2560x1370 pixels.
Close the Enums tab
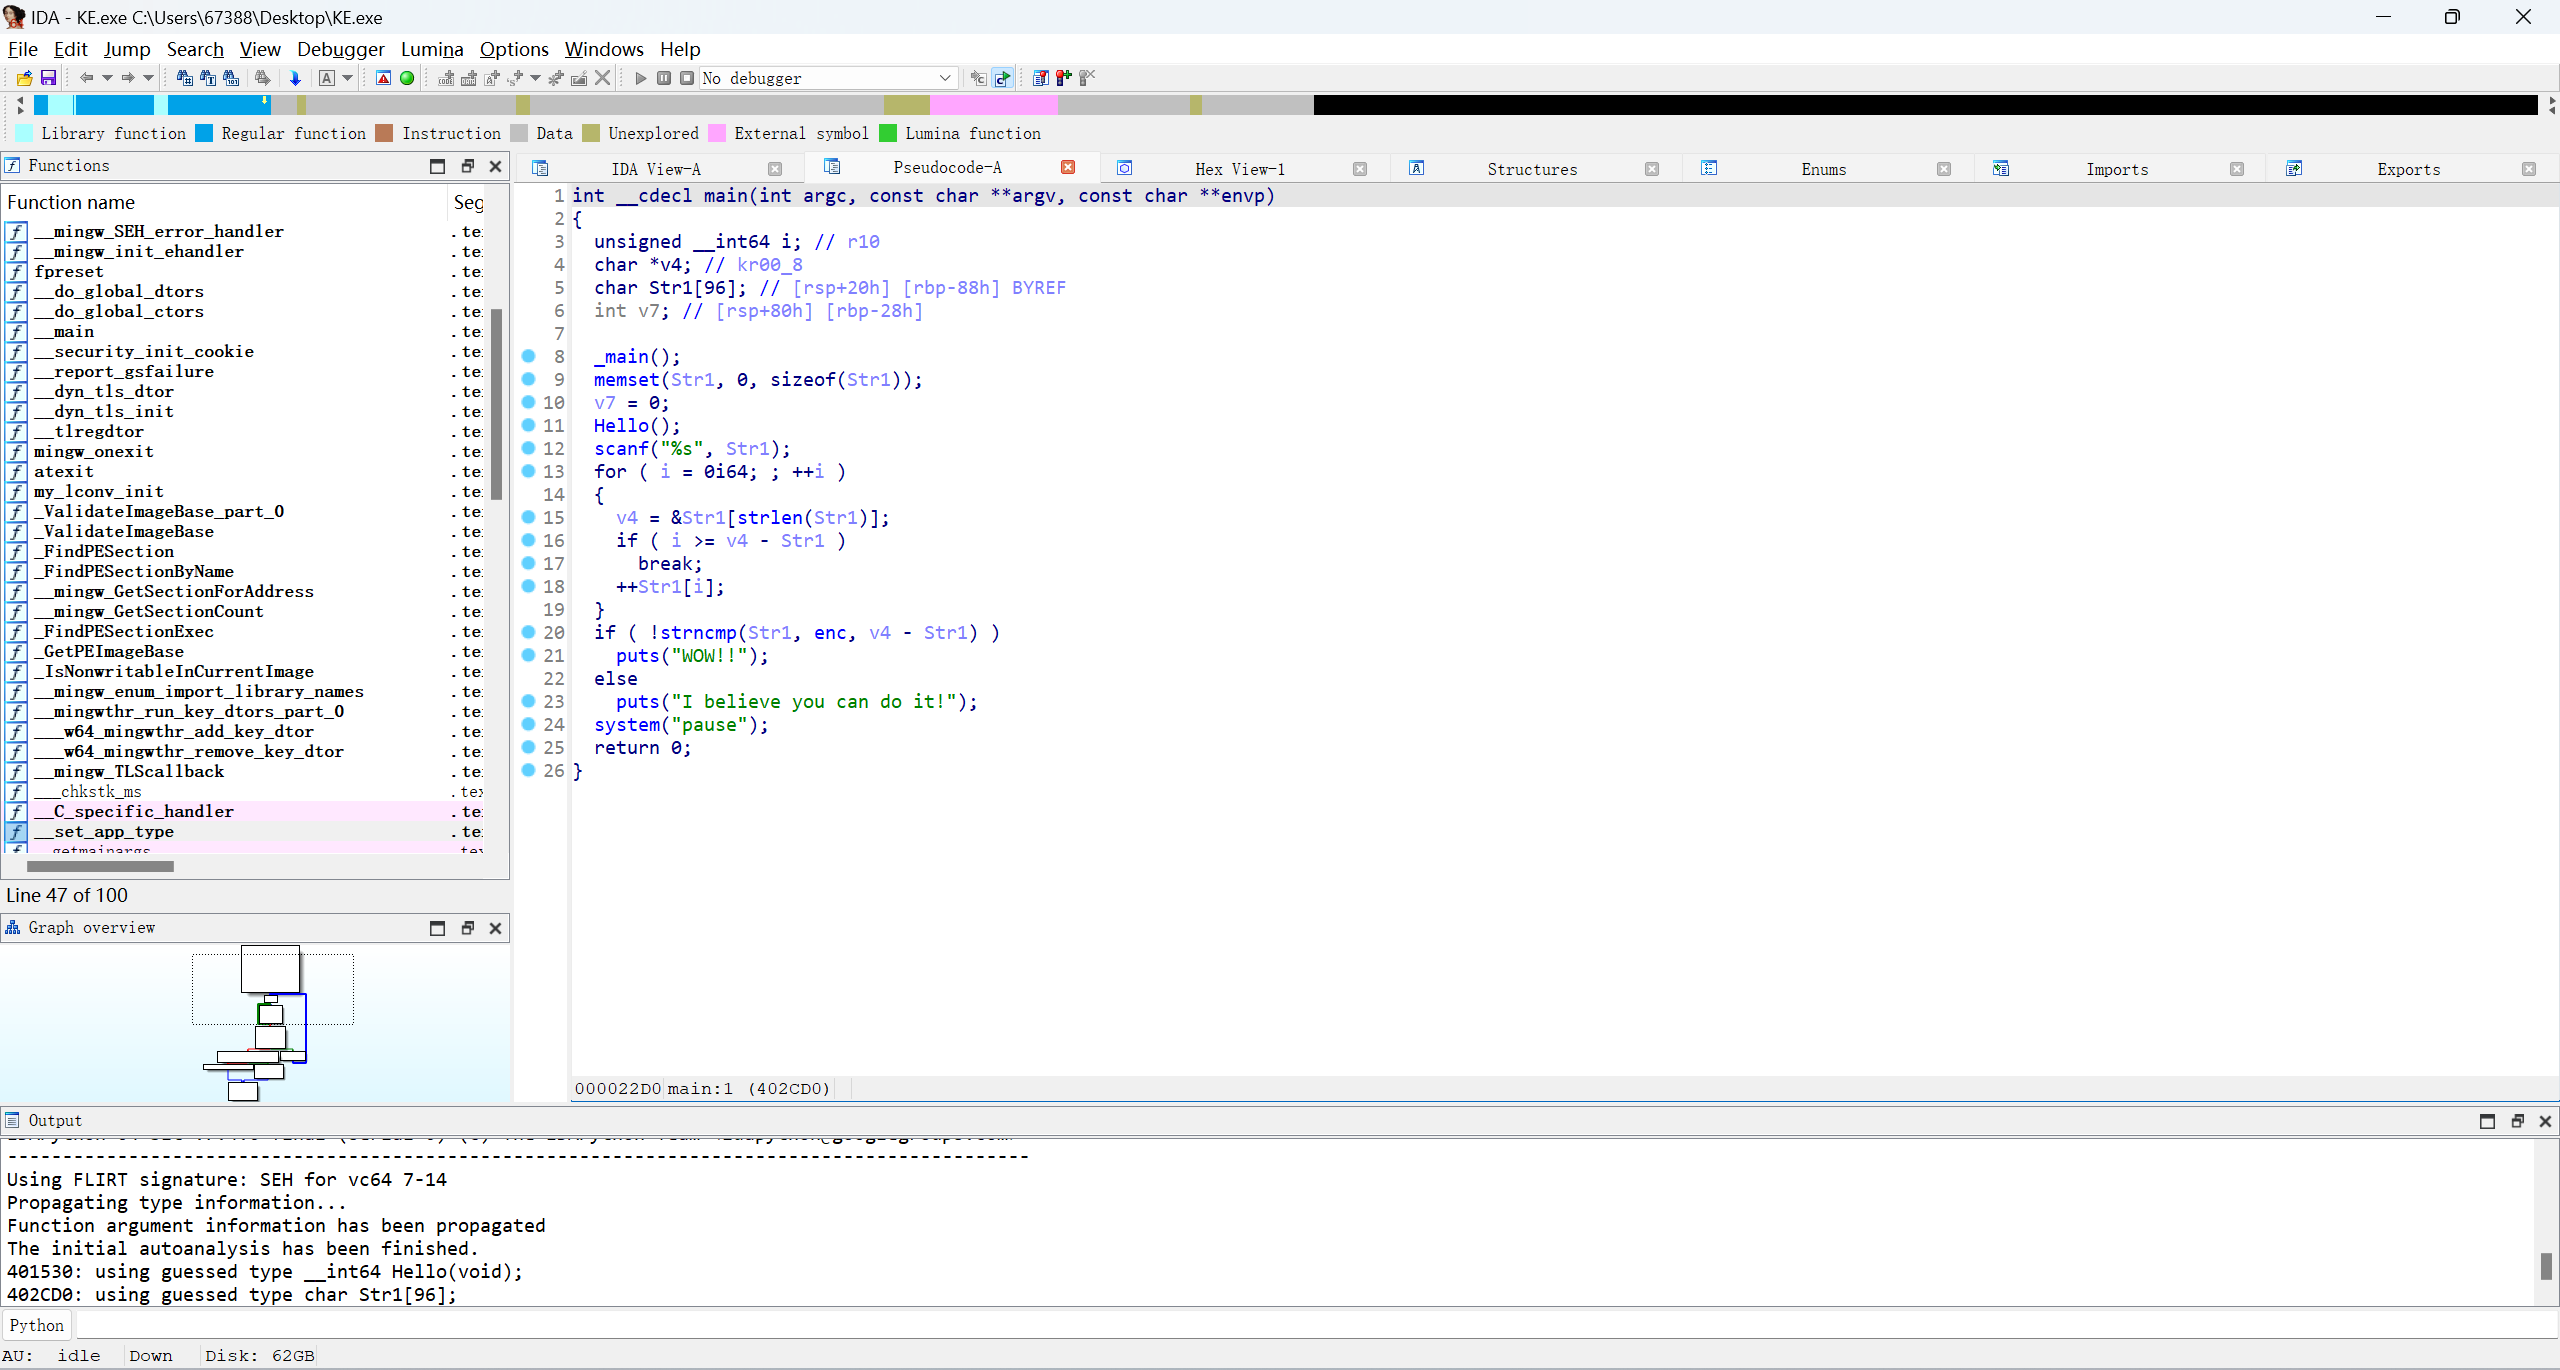[x=1944, y=169]
